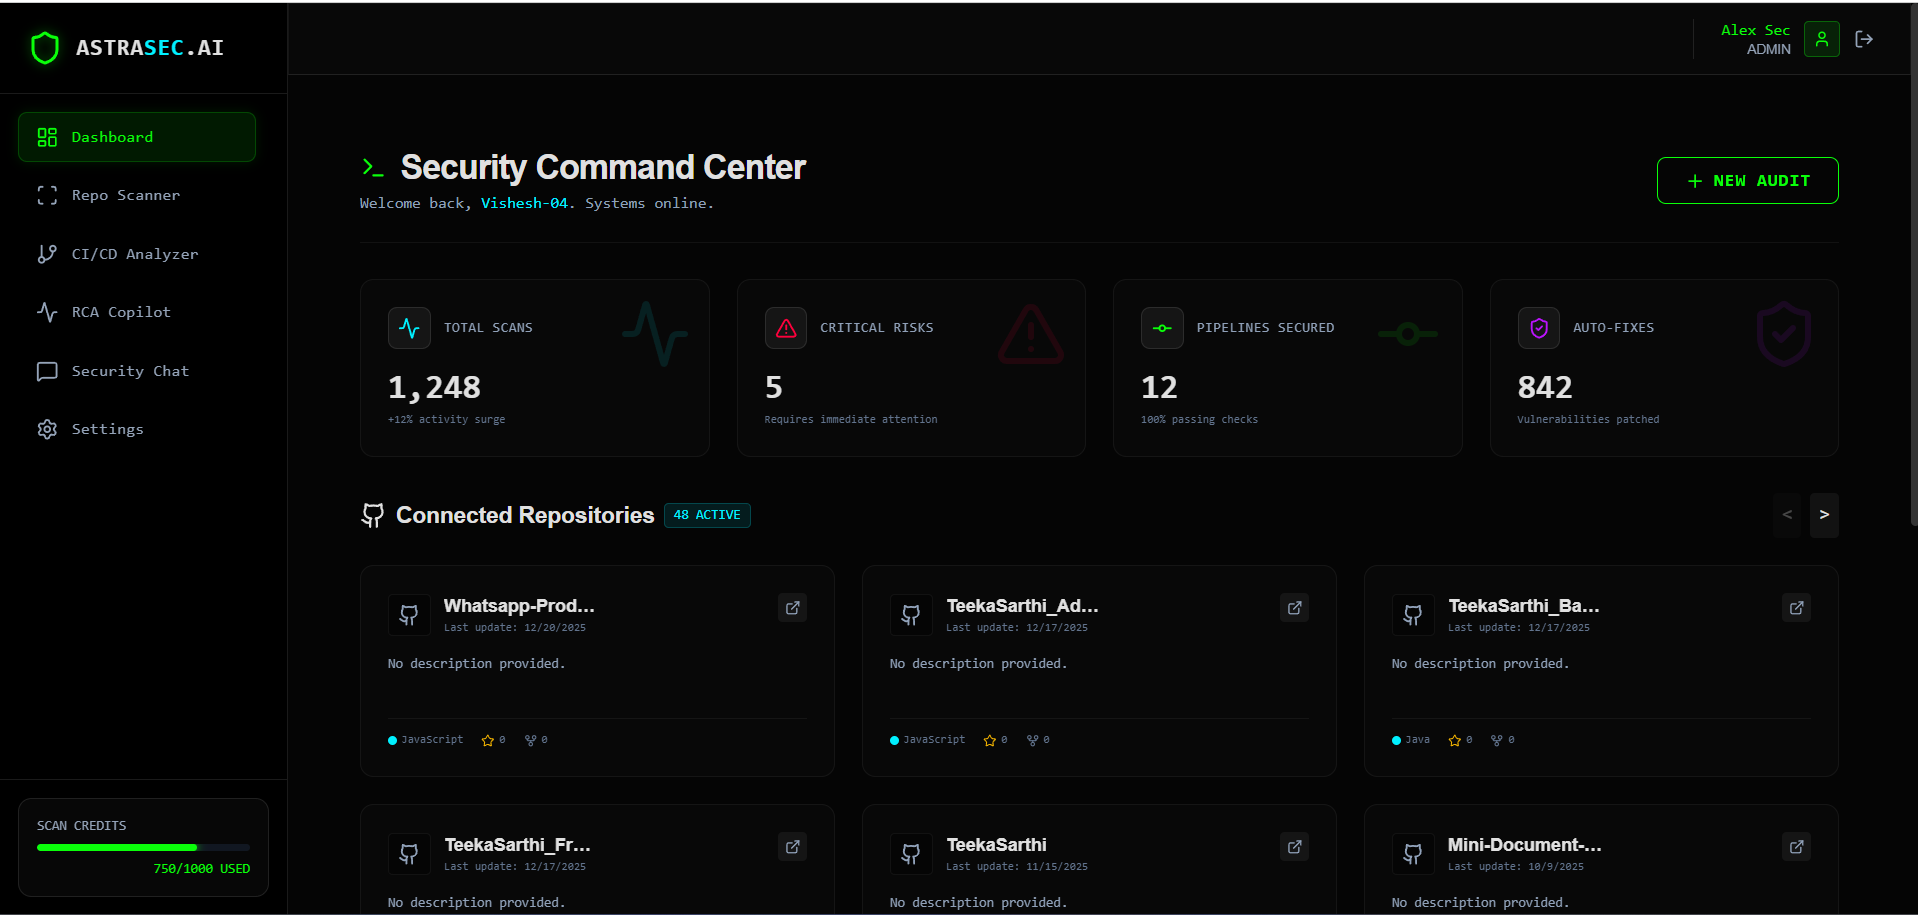Go to previous page of connected repositories
The width and height of the screenshot is (1918, 915).
(1787, 515)
